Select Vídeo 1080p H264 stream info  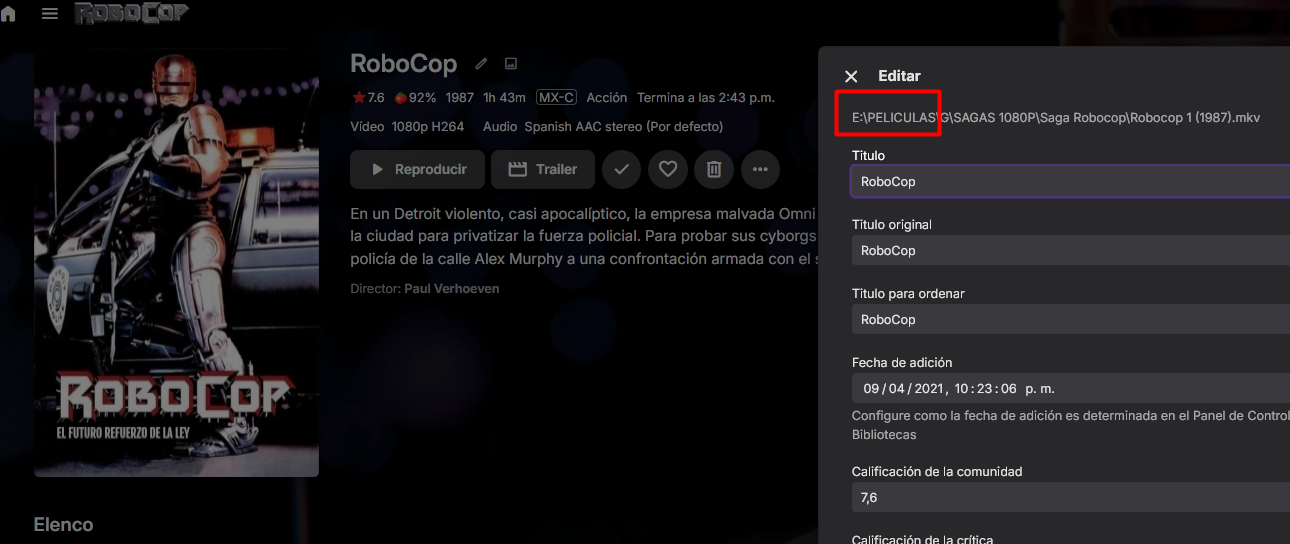coord(407,127)
